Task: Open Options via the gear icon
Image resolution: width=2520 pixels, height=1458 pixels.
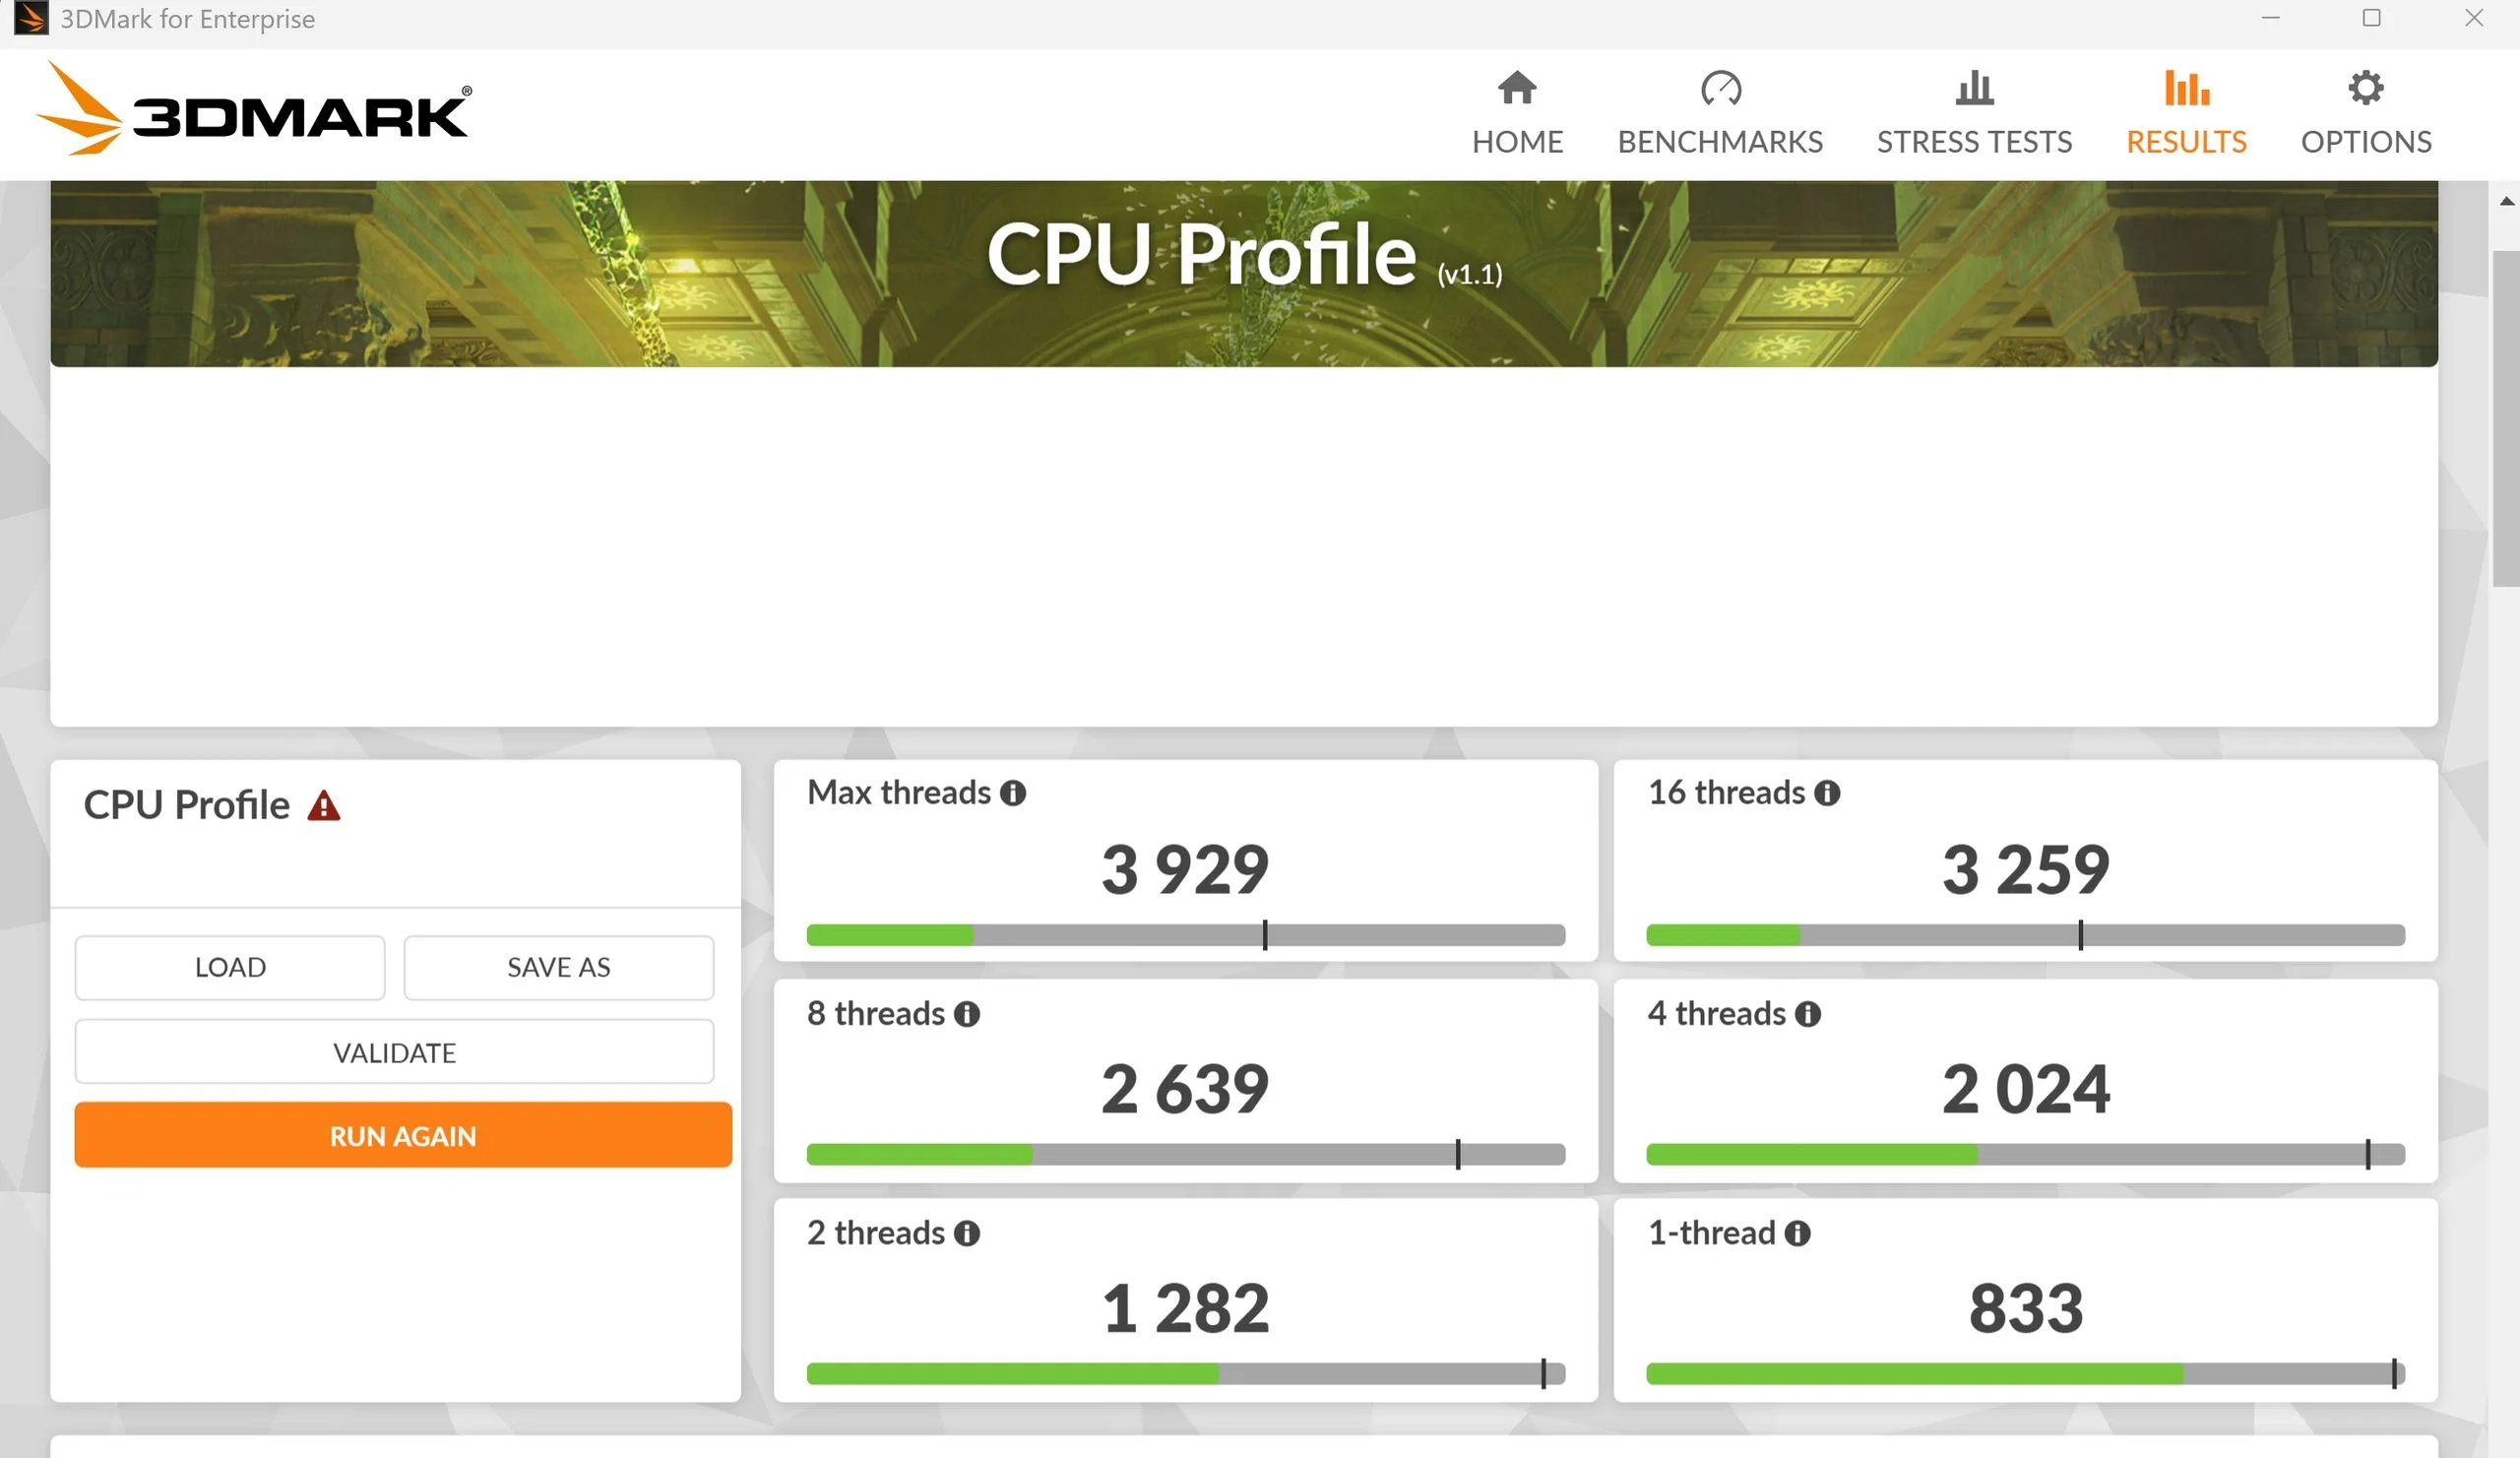Action: pos(2365,88)
